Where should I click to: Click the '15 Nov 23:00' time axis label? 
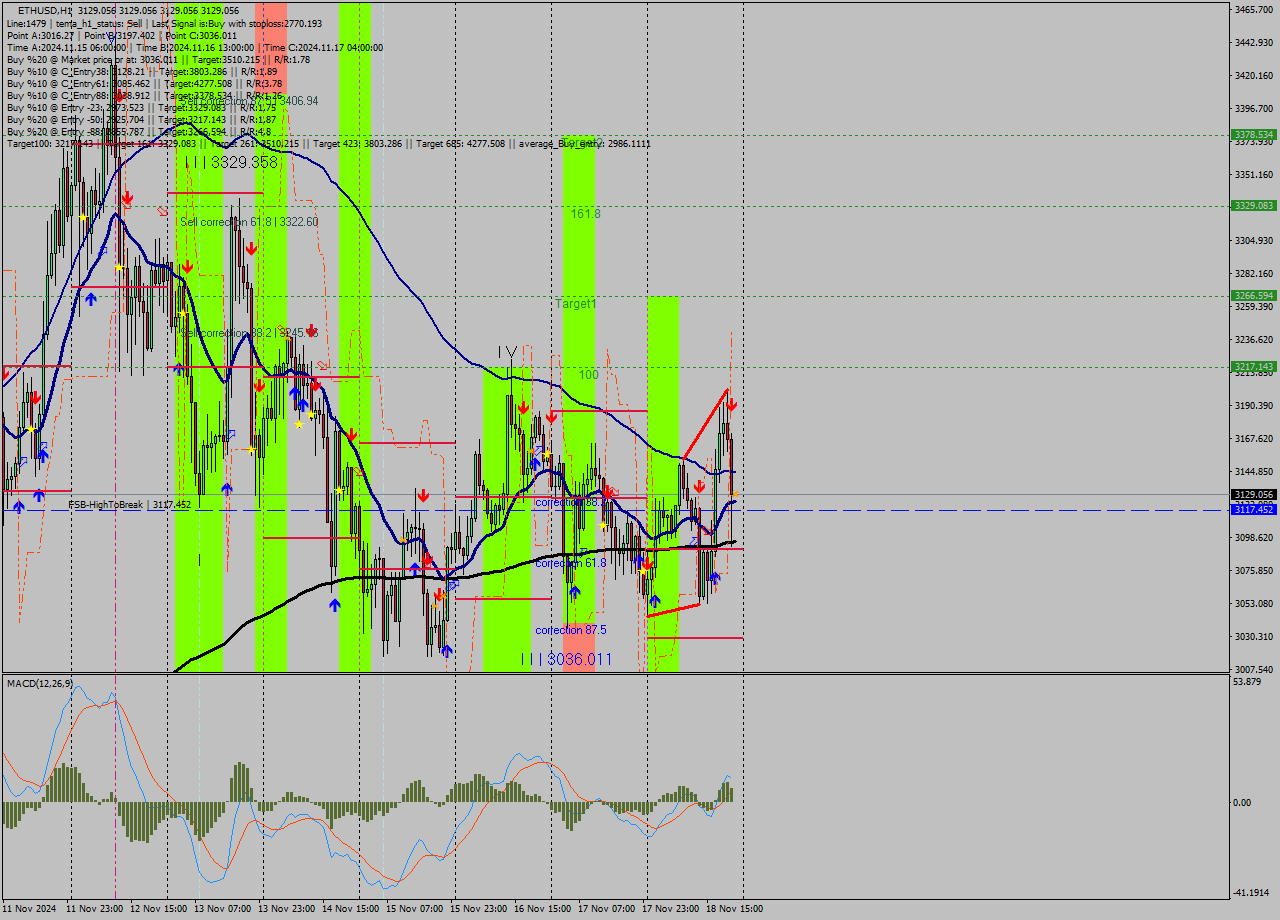coord(478,909)
